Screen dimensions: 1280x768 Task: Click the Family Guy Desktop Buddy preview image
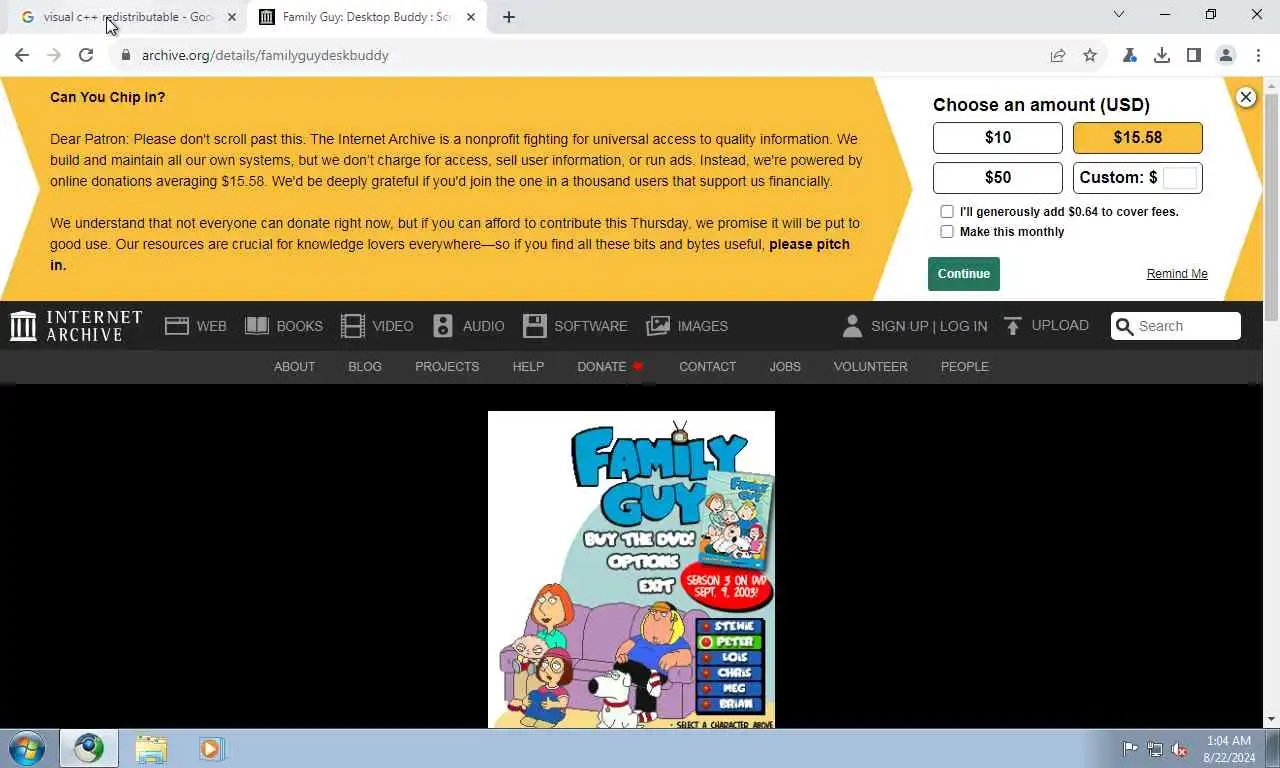coord(631,569)
